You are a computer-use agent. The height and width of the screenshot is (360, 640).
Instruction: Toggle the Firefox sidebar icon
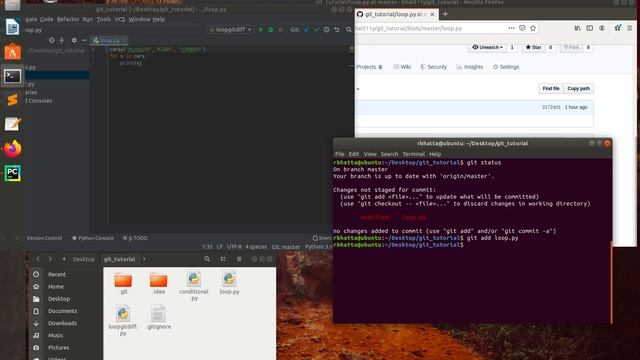[590, 28]
